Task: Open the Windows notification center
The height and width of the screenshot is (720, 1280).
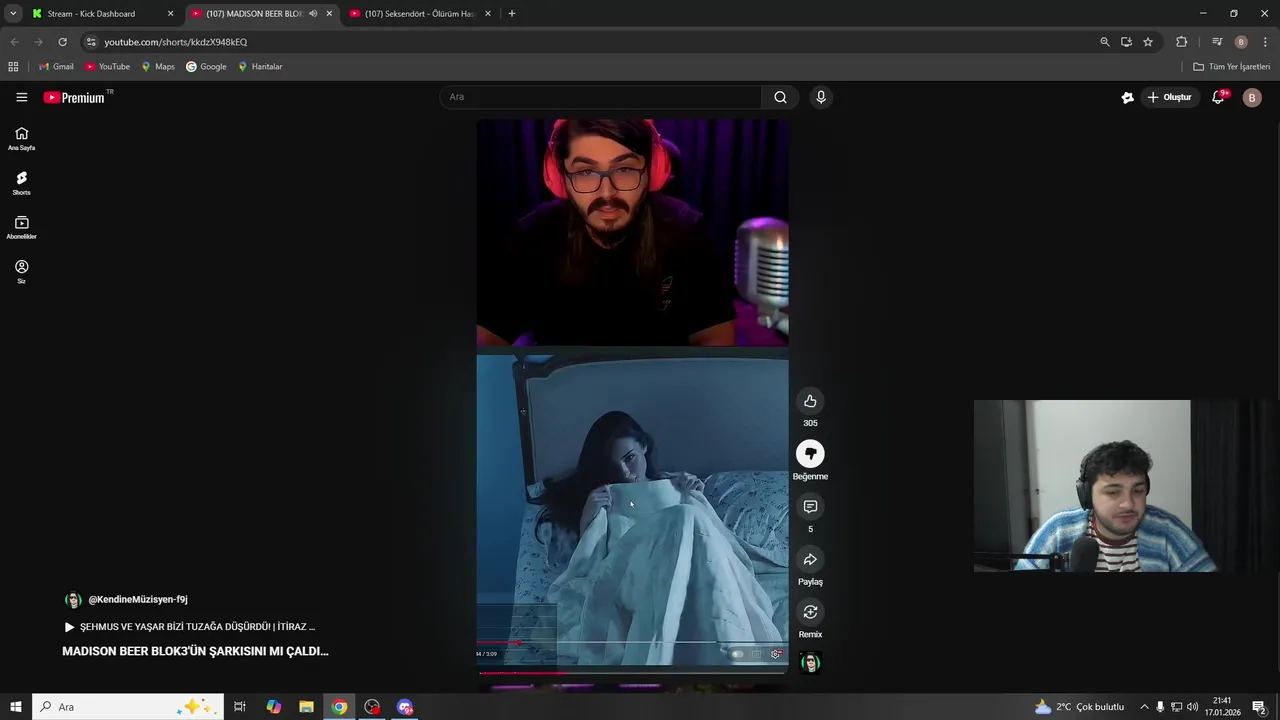Action: [1259, 707]
